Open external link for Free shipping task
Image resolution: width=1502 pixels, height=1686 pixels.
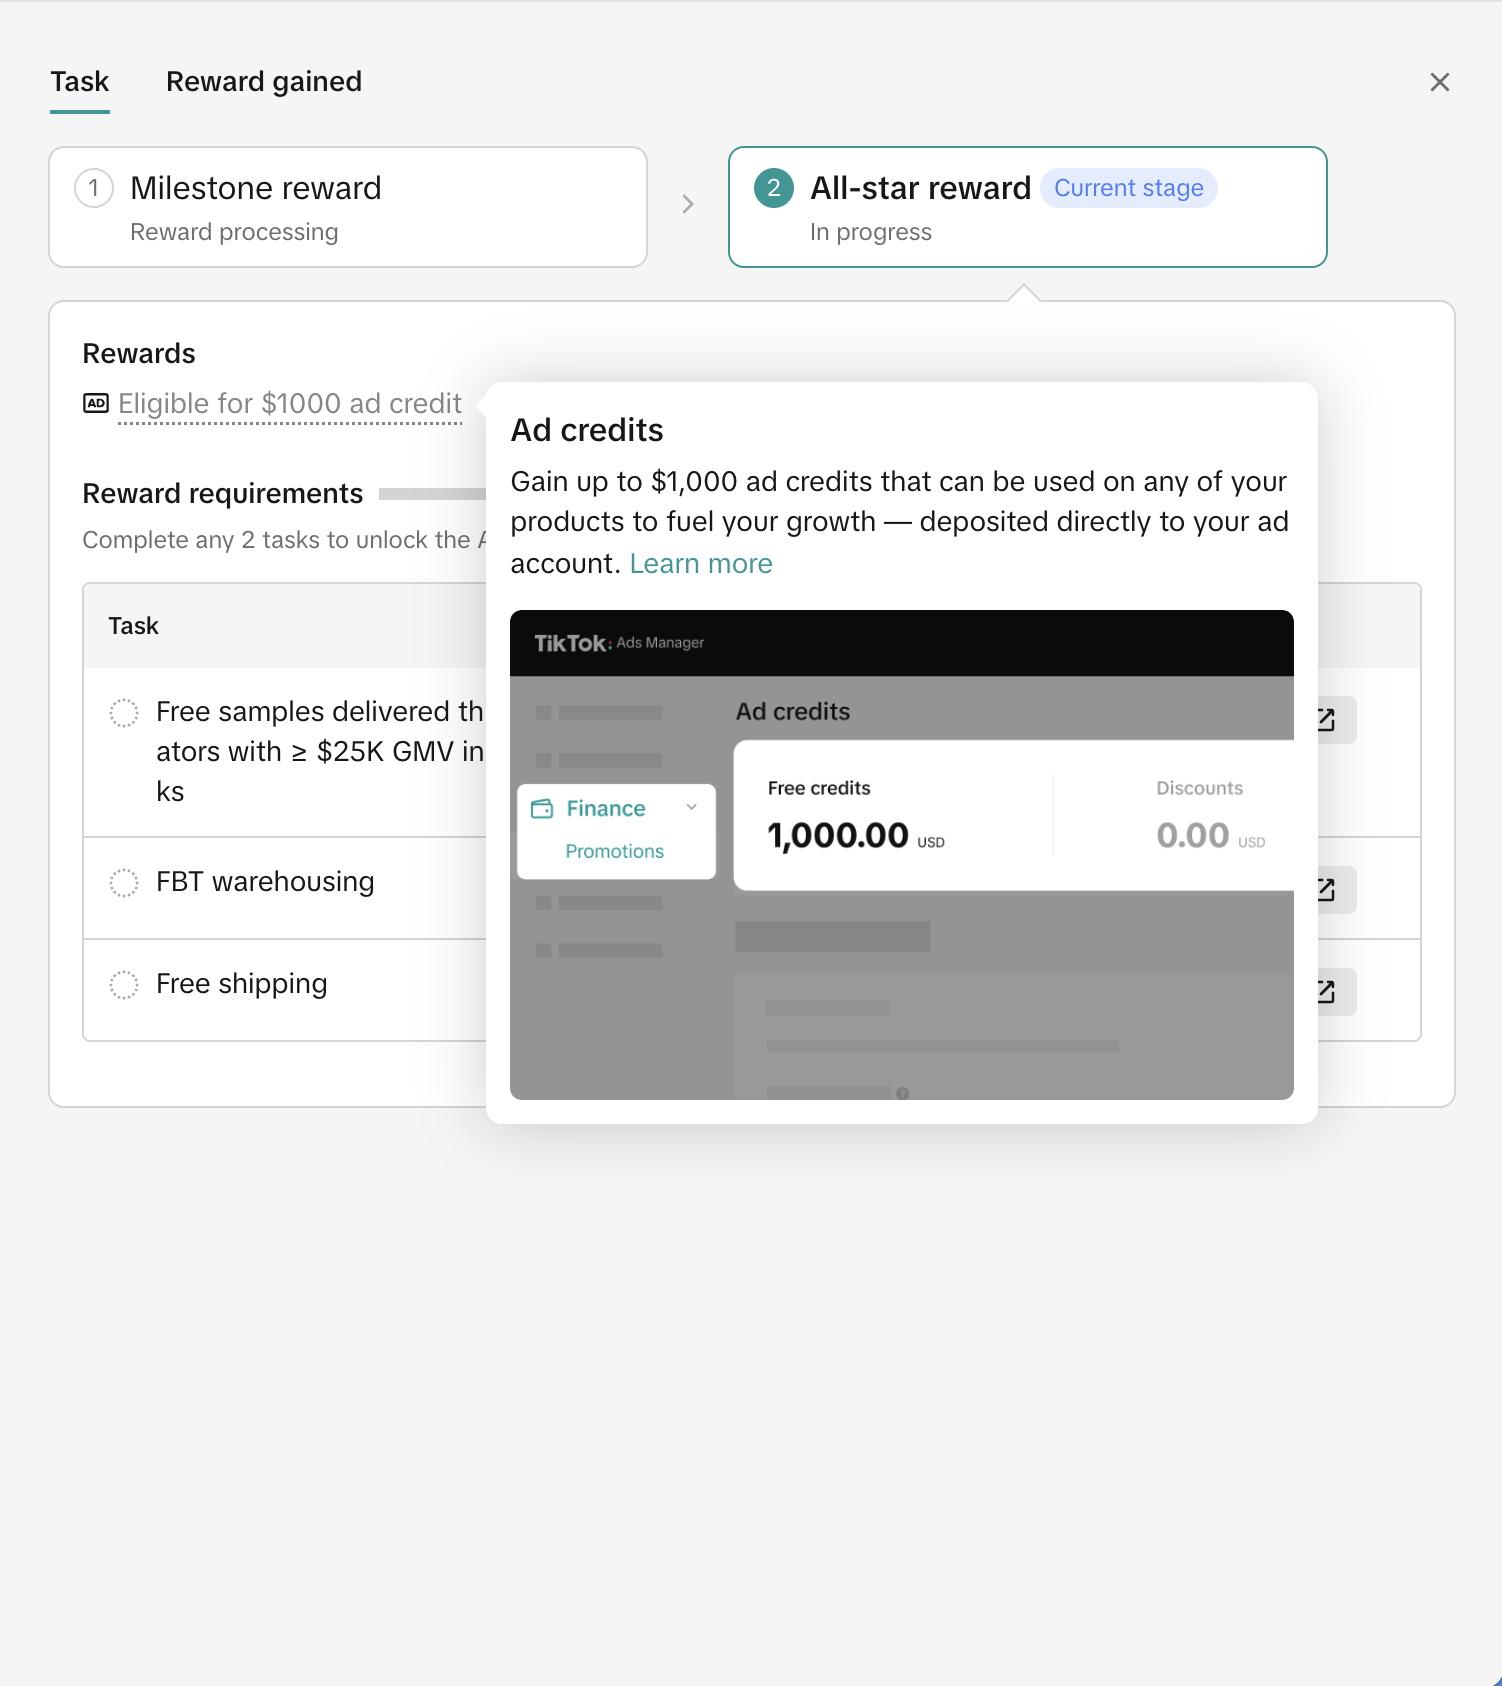[x=1330, y=992]
